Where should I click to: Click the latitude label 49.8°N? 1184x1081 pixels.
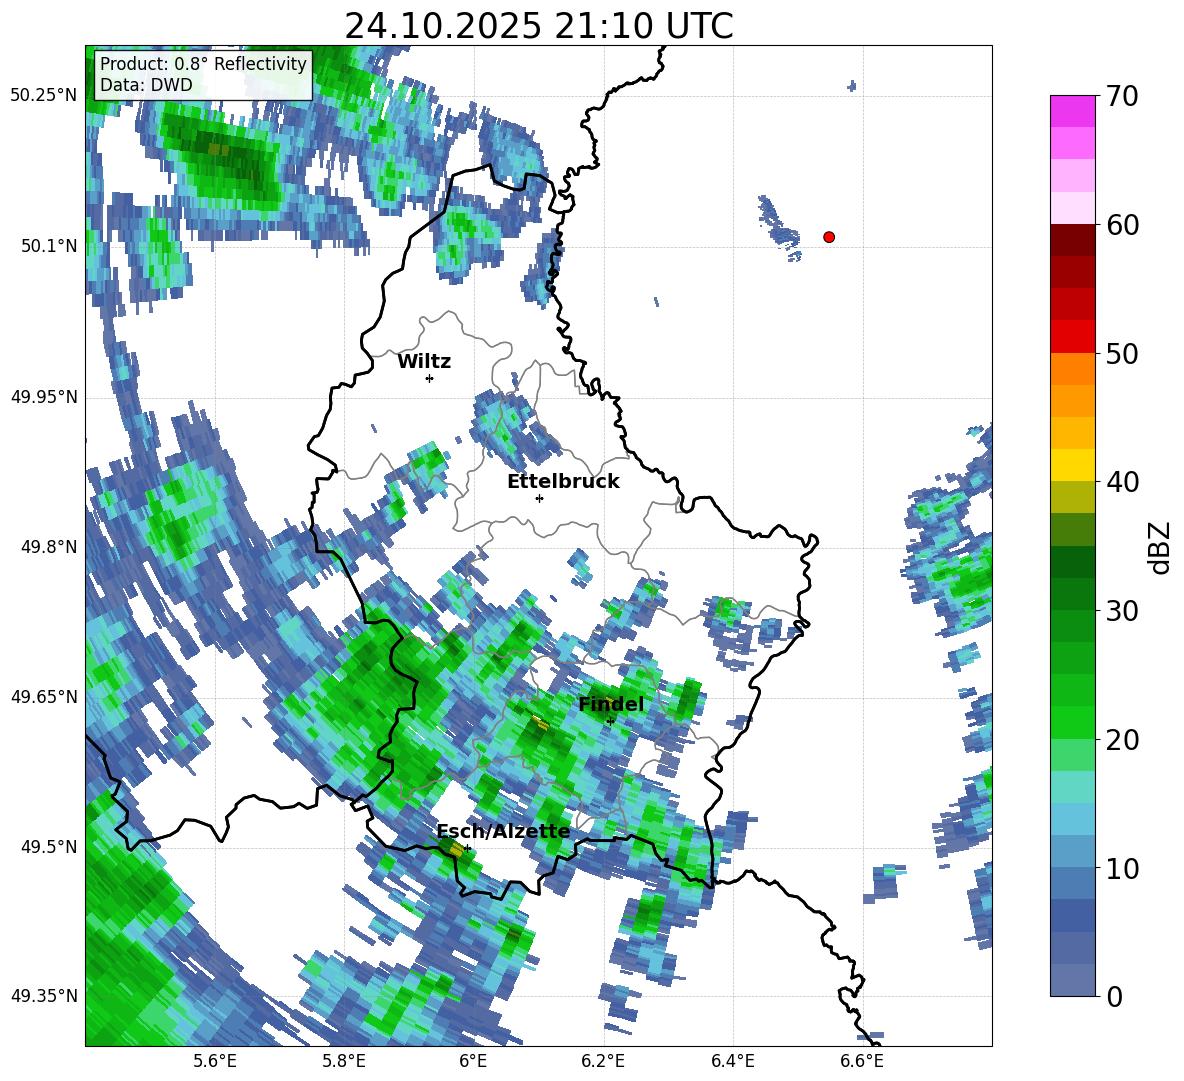click(48, 546)
